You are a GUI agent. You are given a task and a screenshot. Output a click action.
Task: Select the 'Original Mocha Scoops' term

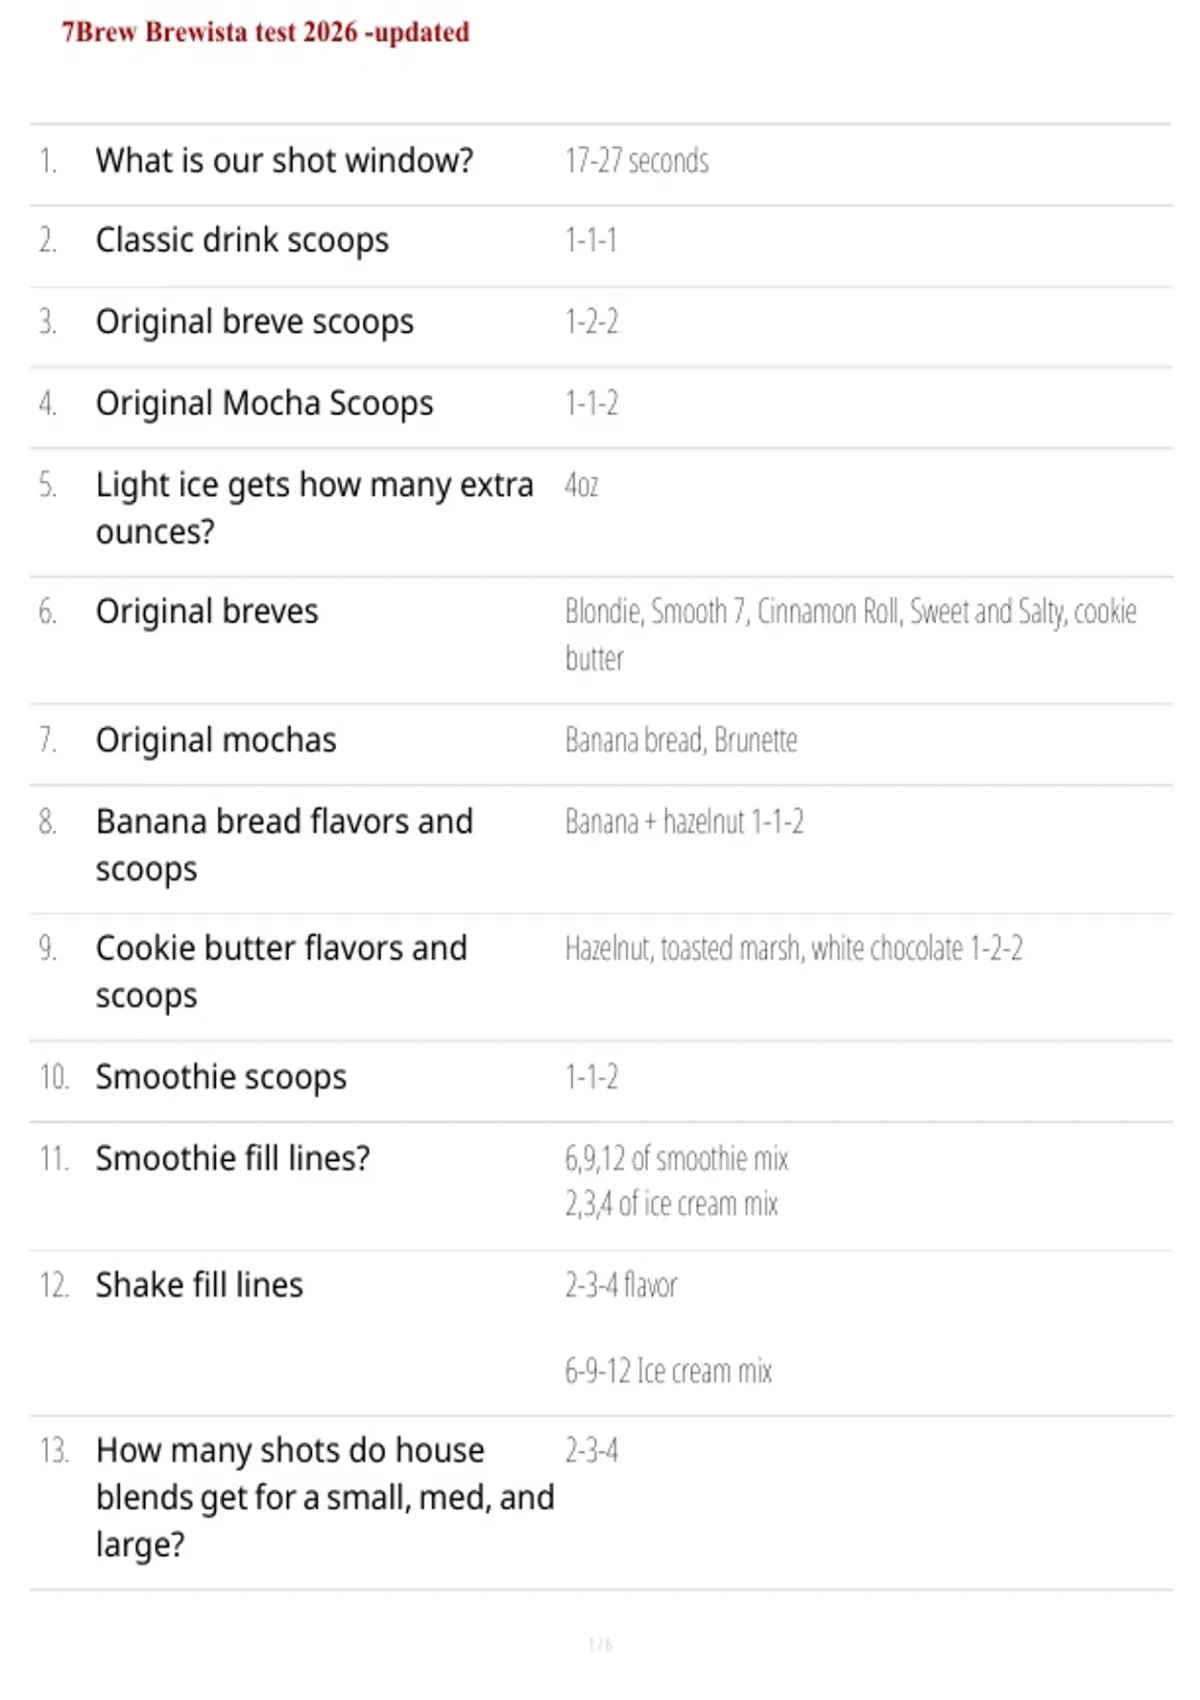[264, 403]
